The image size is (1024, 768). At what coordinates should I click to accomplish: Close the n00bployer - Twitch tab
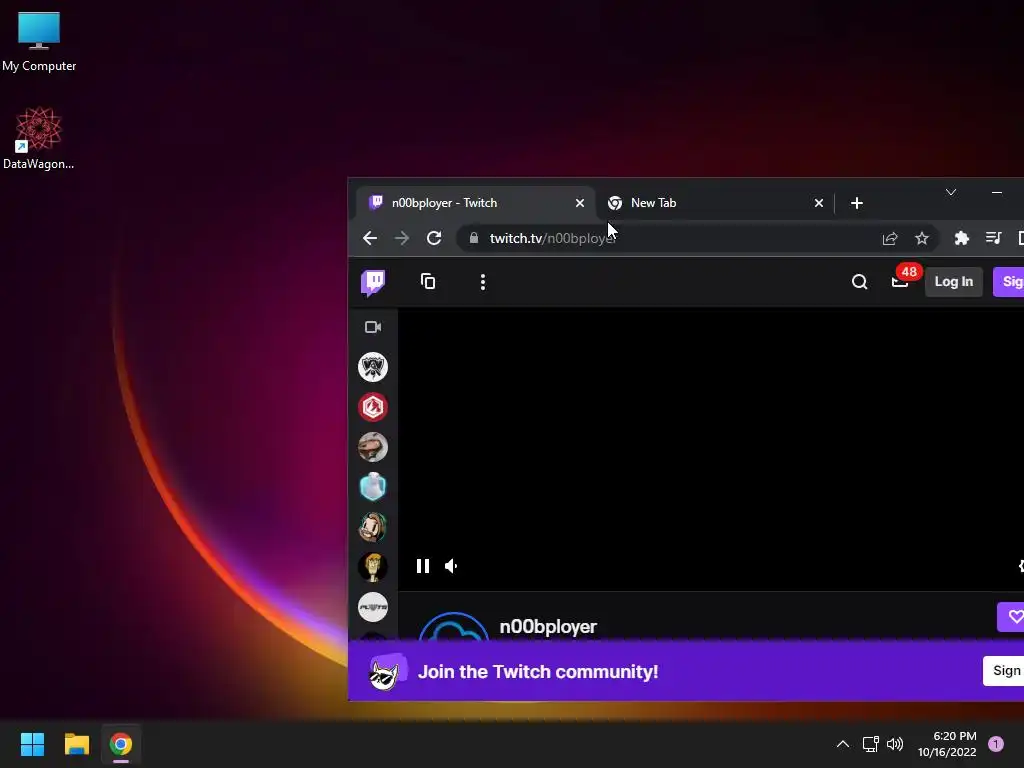click(x=579, y=203)
